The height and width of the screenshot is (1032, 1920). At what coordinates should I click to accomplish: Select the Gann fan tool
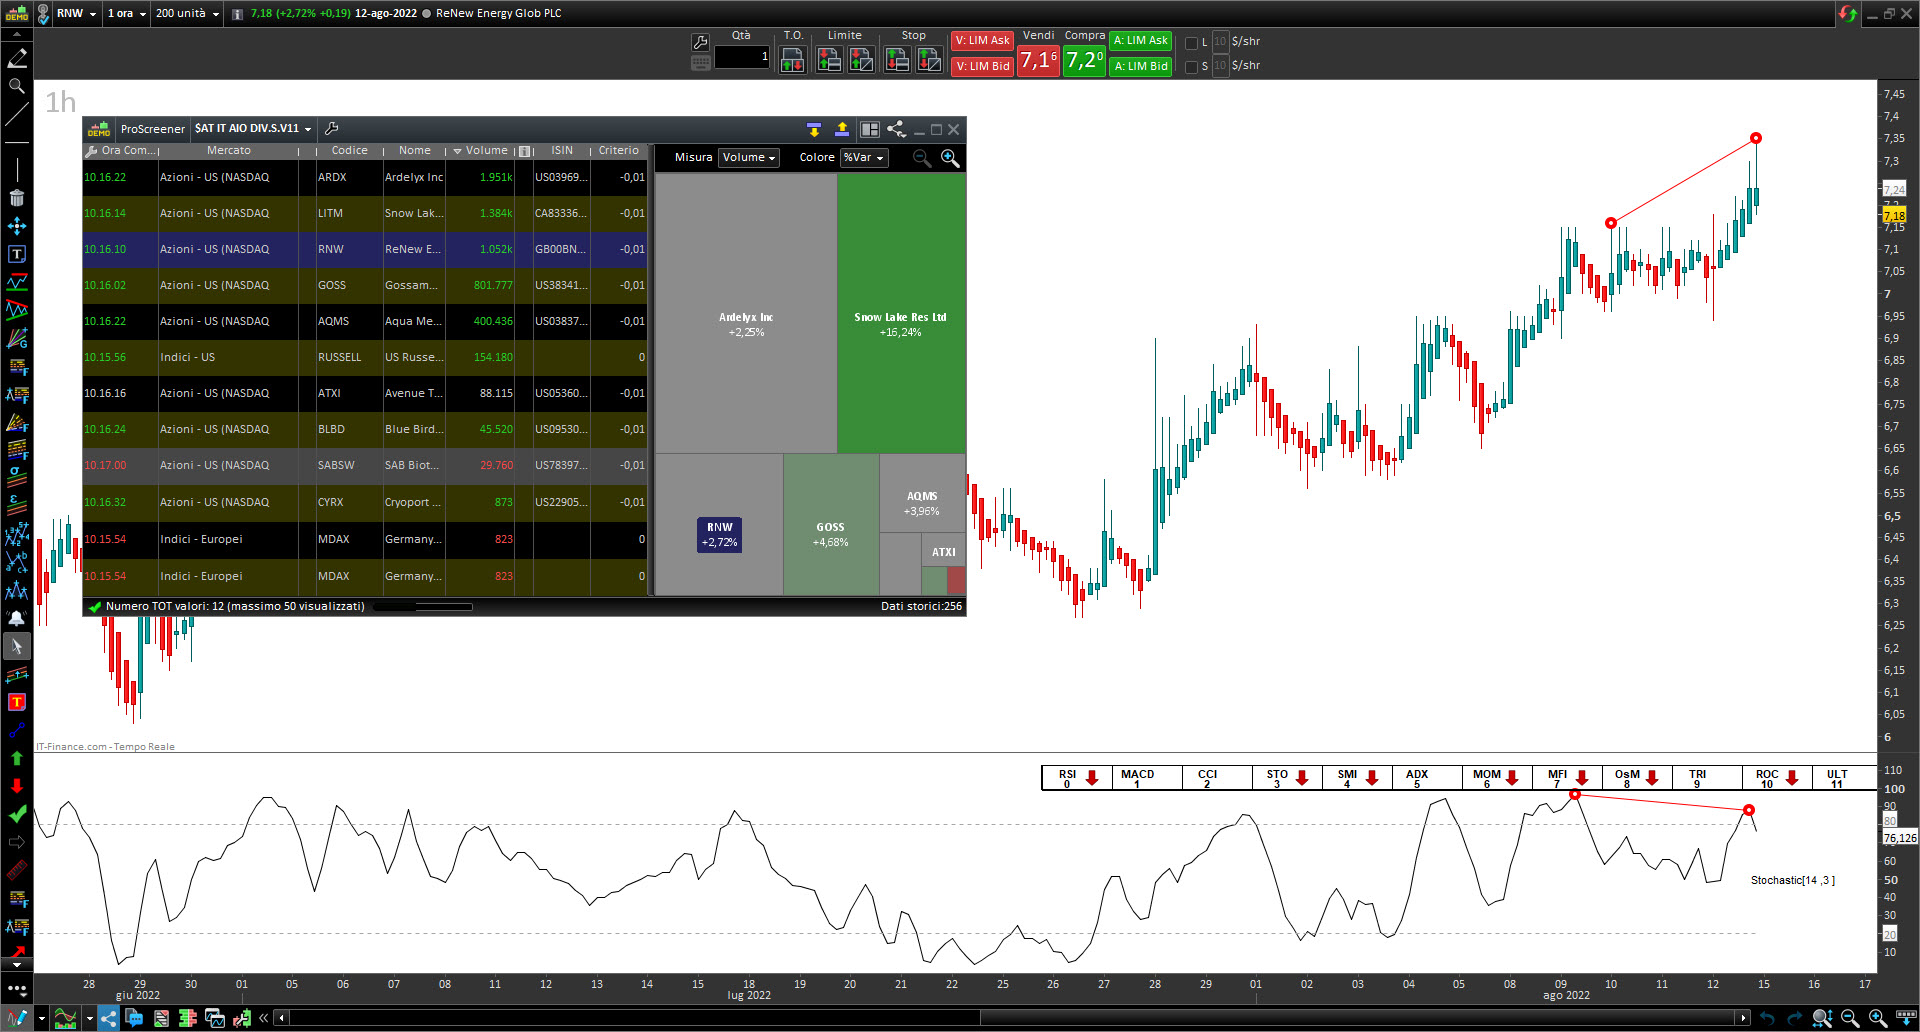pyautogui.click(x=17, y=338)
